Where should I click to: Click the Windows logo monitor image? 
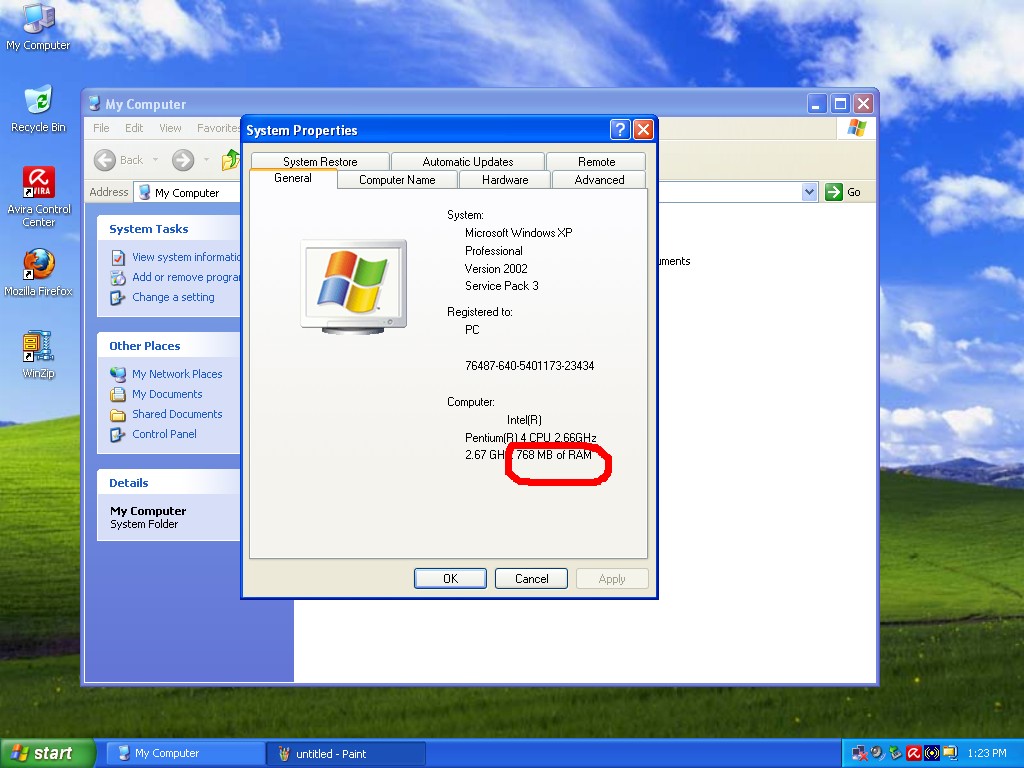(353, 287)
